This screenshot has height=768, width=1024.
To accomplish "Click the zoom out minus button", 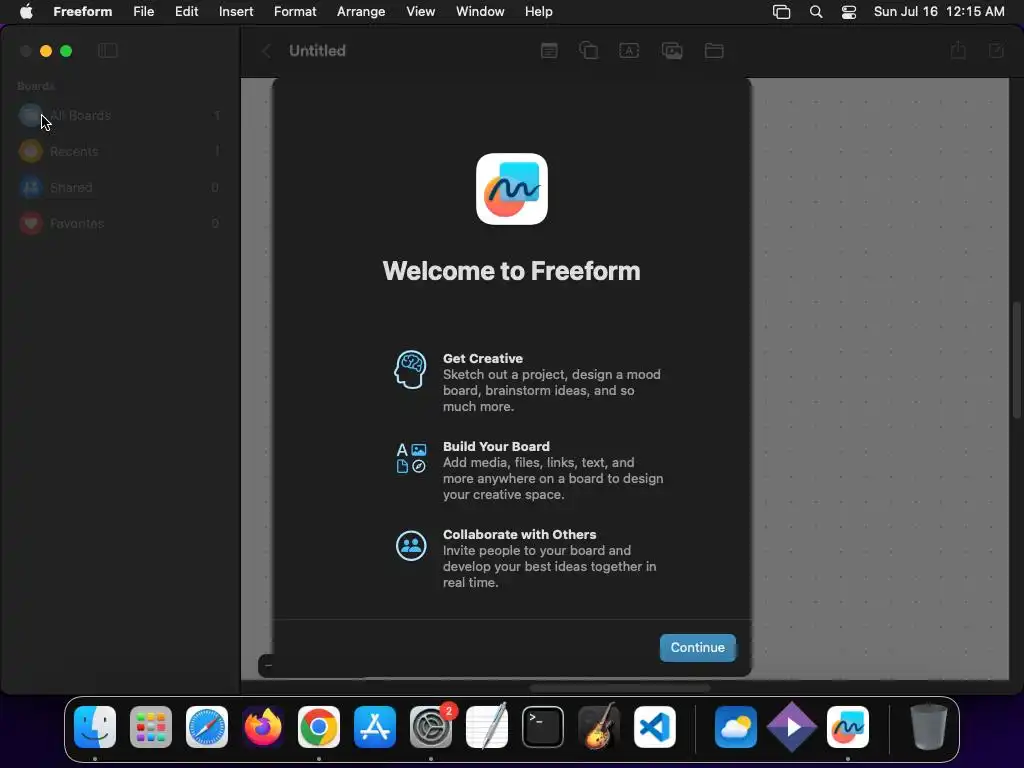I will [x=268, y=665].
